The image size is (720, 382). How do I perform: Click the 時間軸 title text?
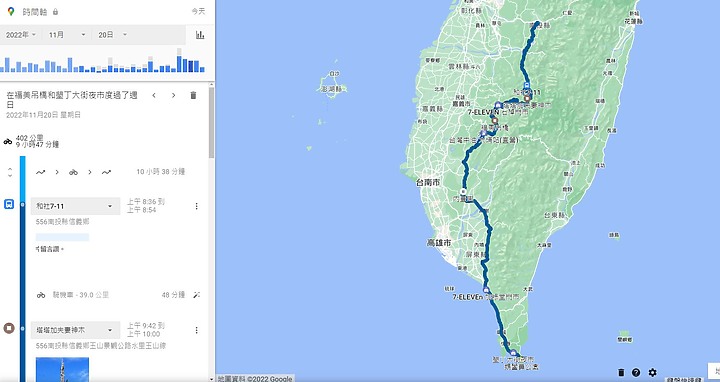(34, 12)
